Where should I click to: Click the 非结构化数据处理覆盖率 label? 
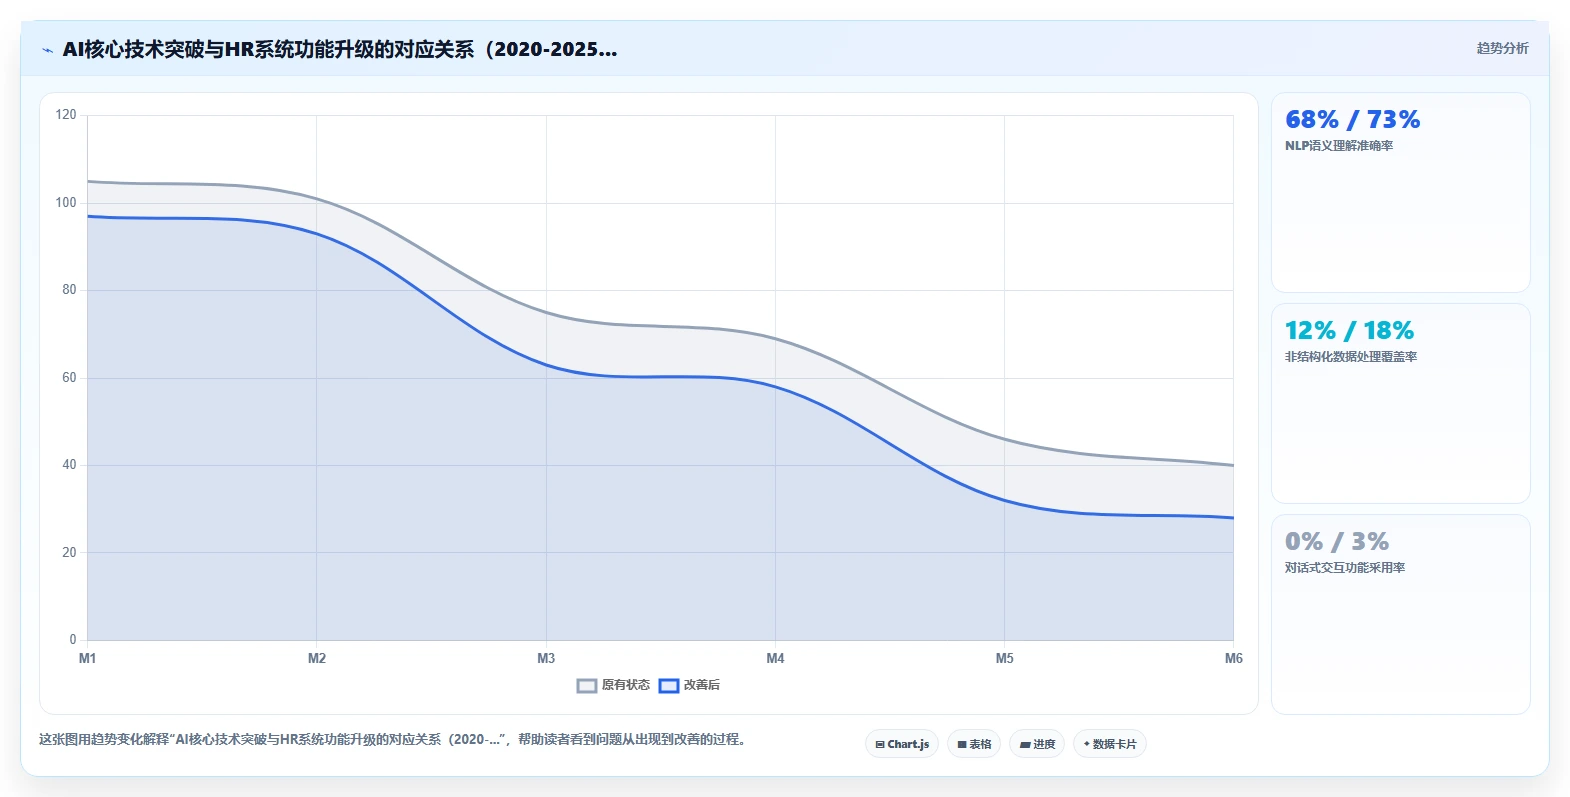[1351, 357]
